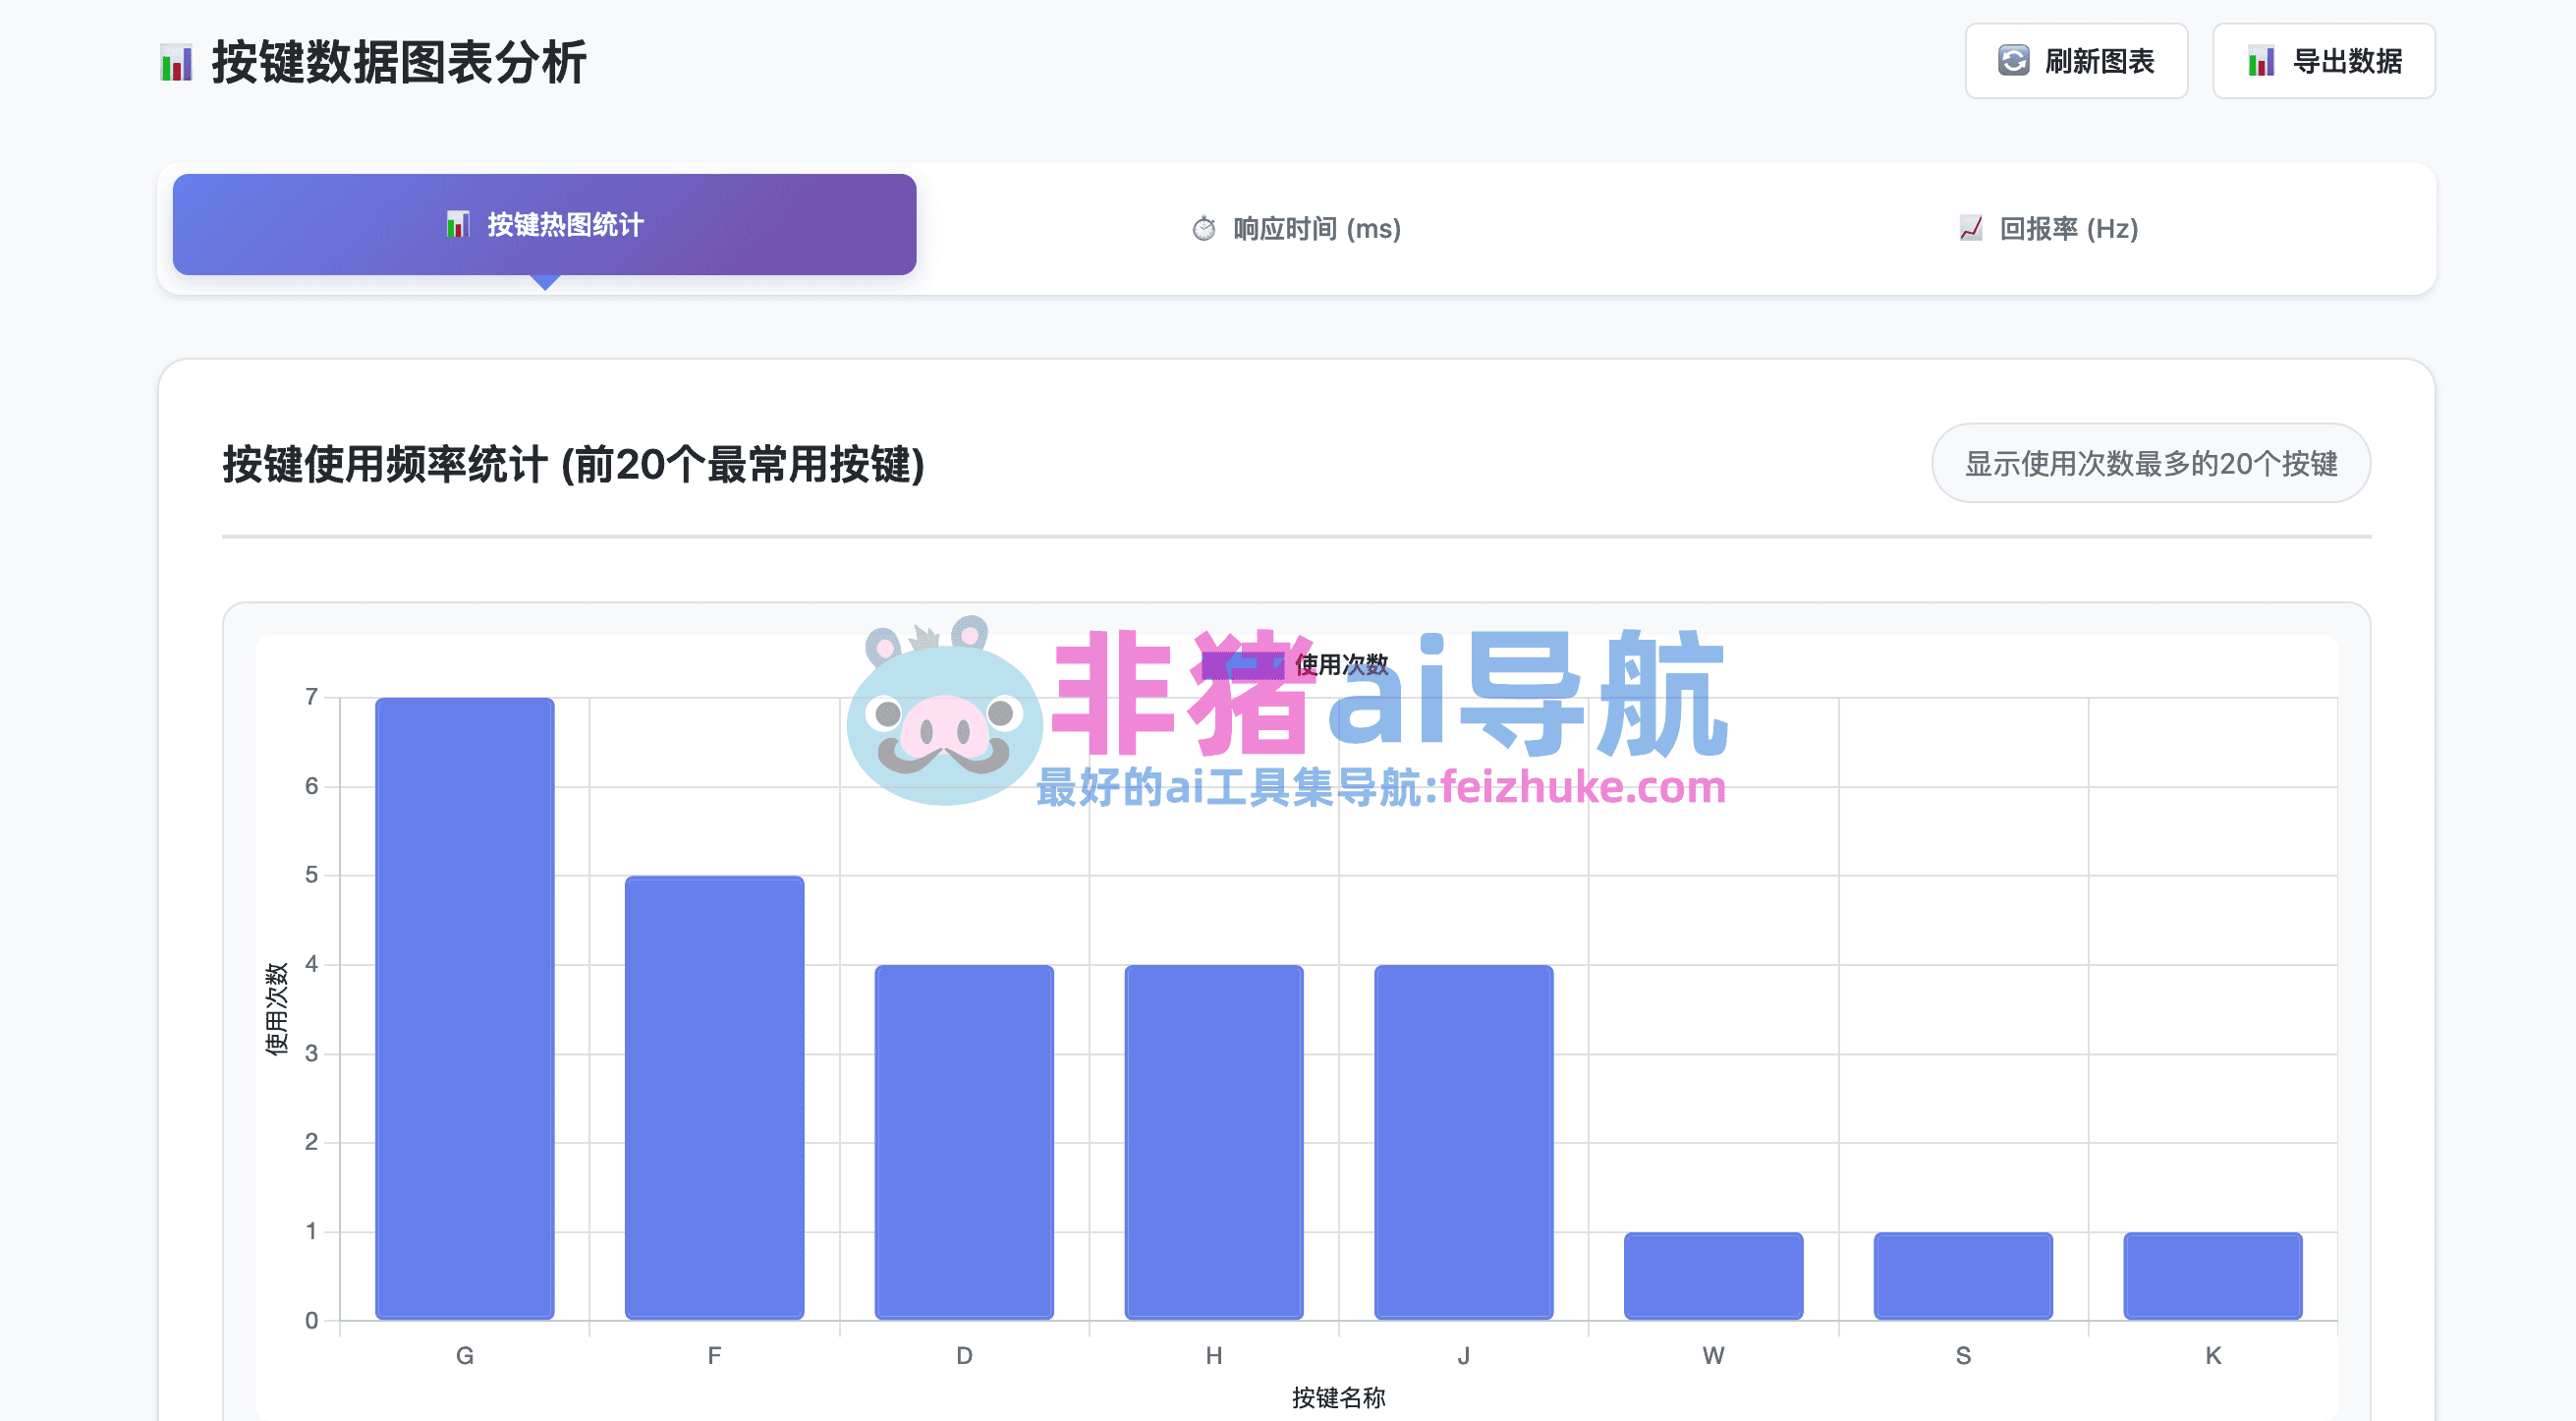Click the G key bar in chart
Viewport: 2576px width, 1421px height.
464,1008
